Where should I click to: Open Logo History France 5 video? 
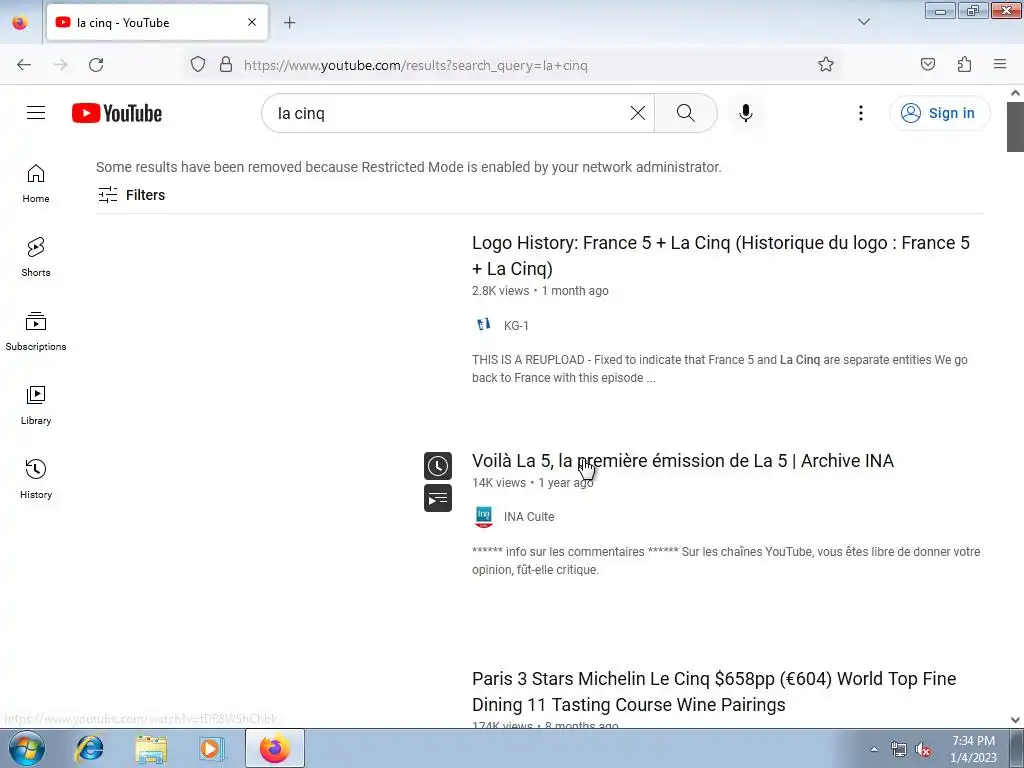click(x=720, y=255)
